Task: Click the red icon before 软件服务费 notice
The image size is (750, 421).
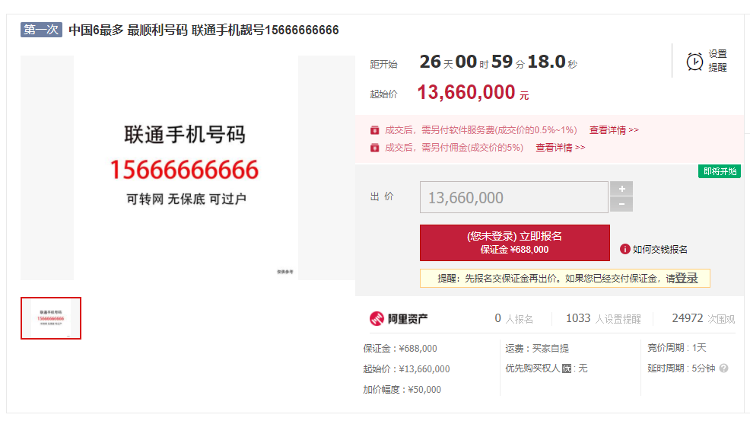Action: click(x=375, y=130)
